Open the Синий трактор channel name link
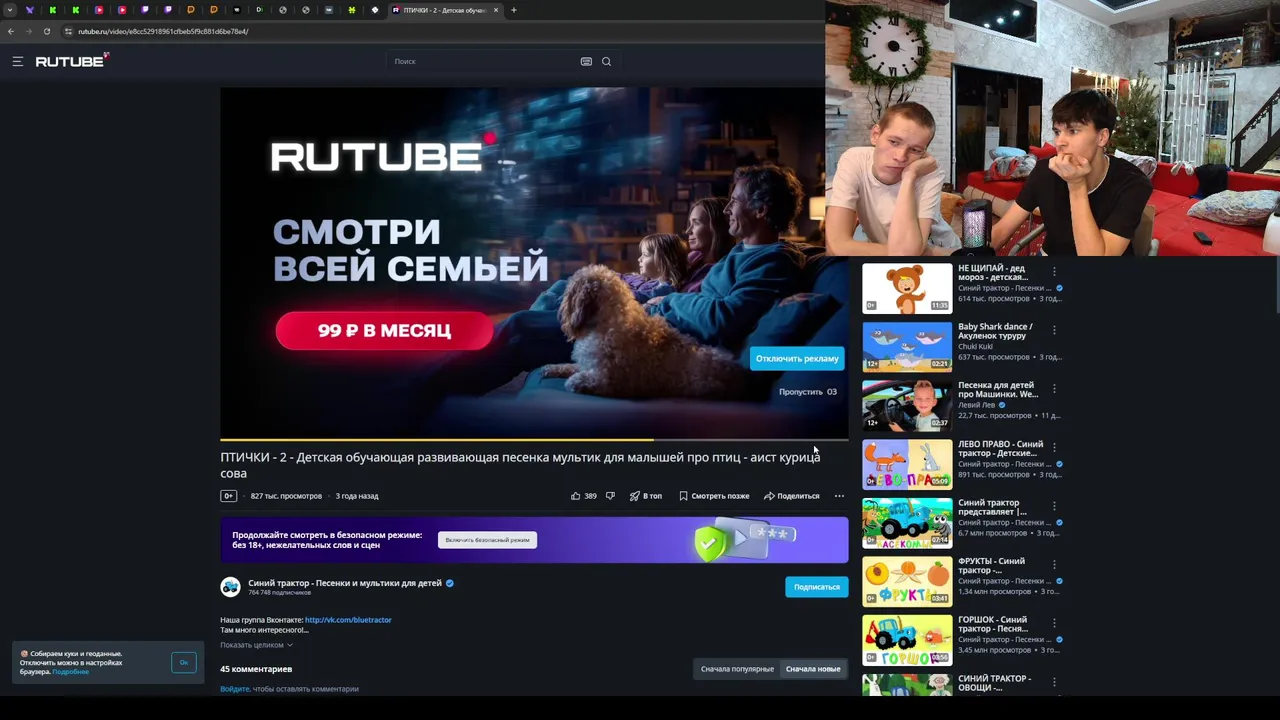Image resolution: width=1280 pixels, height=720 pixels. point(345,583)
